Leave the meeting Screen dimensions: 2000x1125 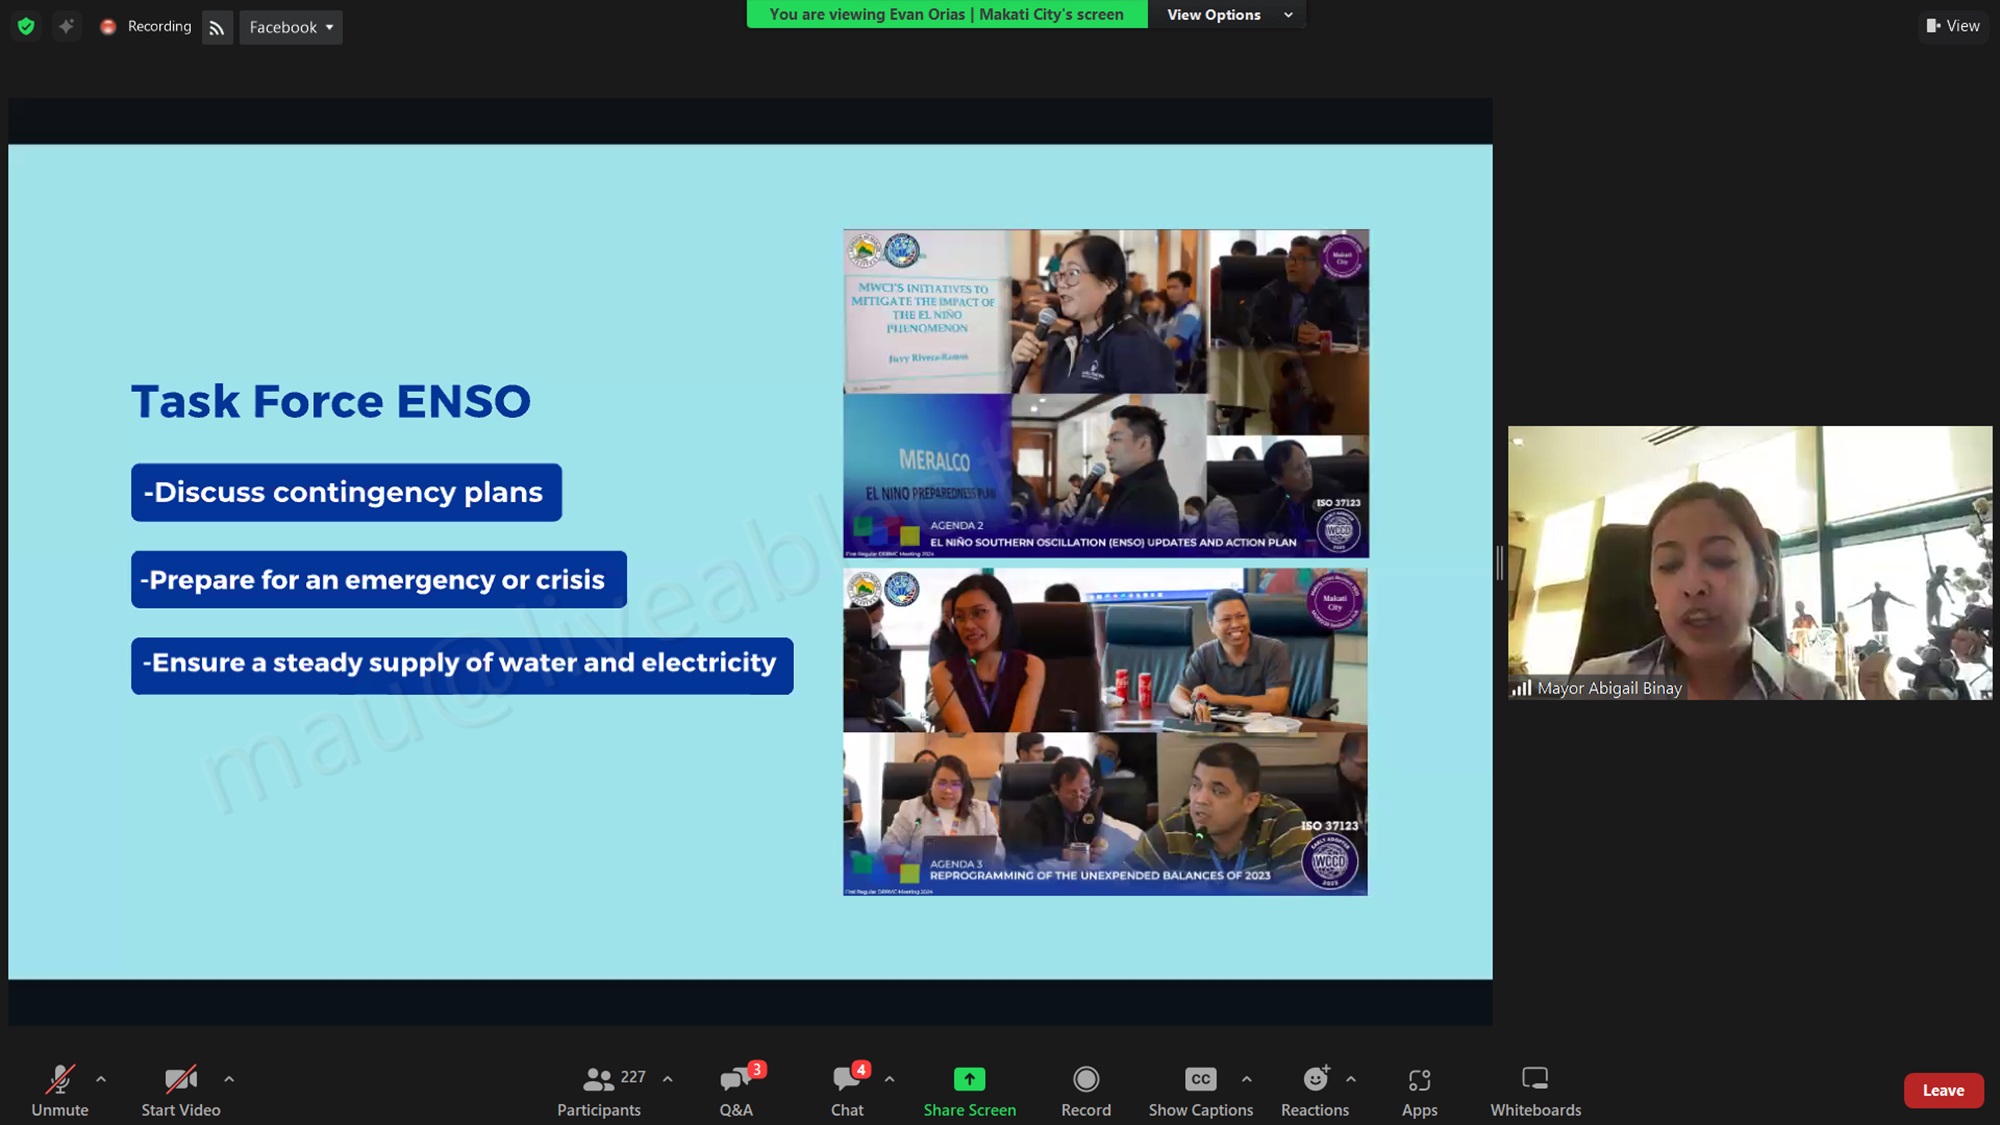coord(1944,1090)
